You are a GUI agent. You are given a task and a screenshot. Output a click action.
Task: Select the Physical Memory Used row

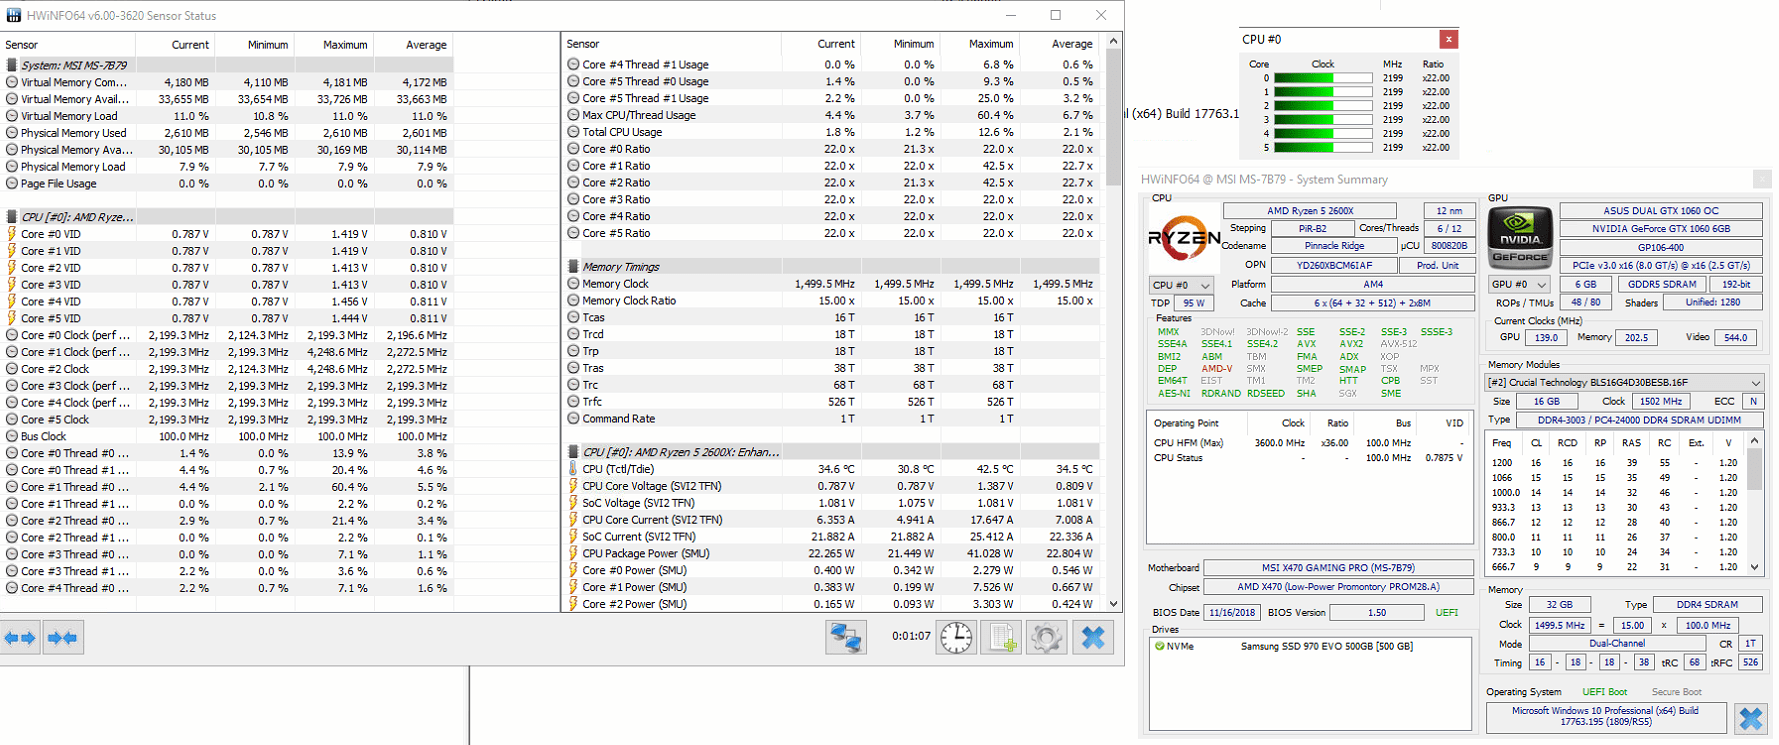[227, 133]
